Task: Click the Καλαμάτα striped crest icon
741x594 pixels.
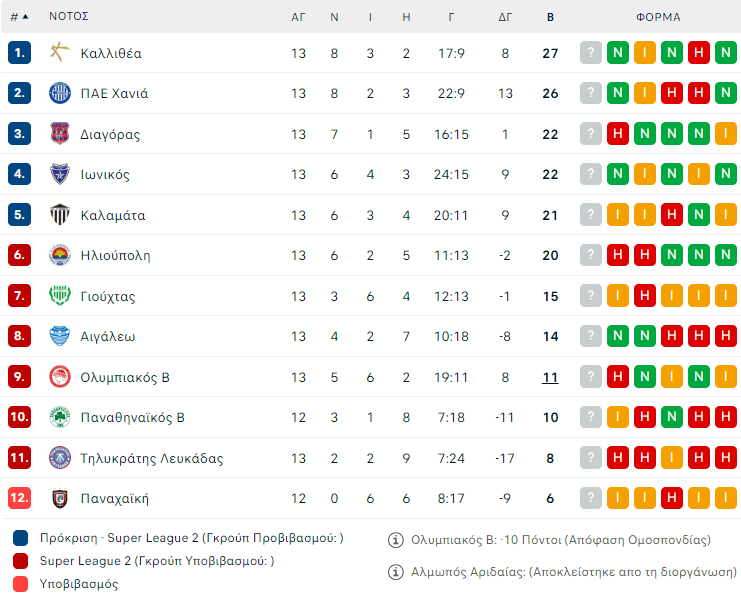Action: pyautogui.click(x=60, y=215)
